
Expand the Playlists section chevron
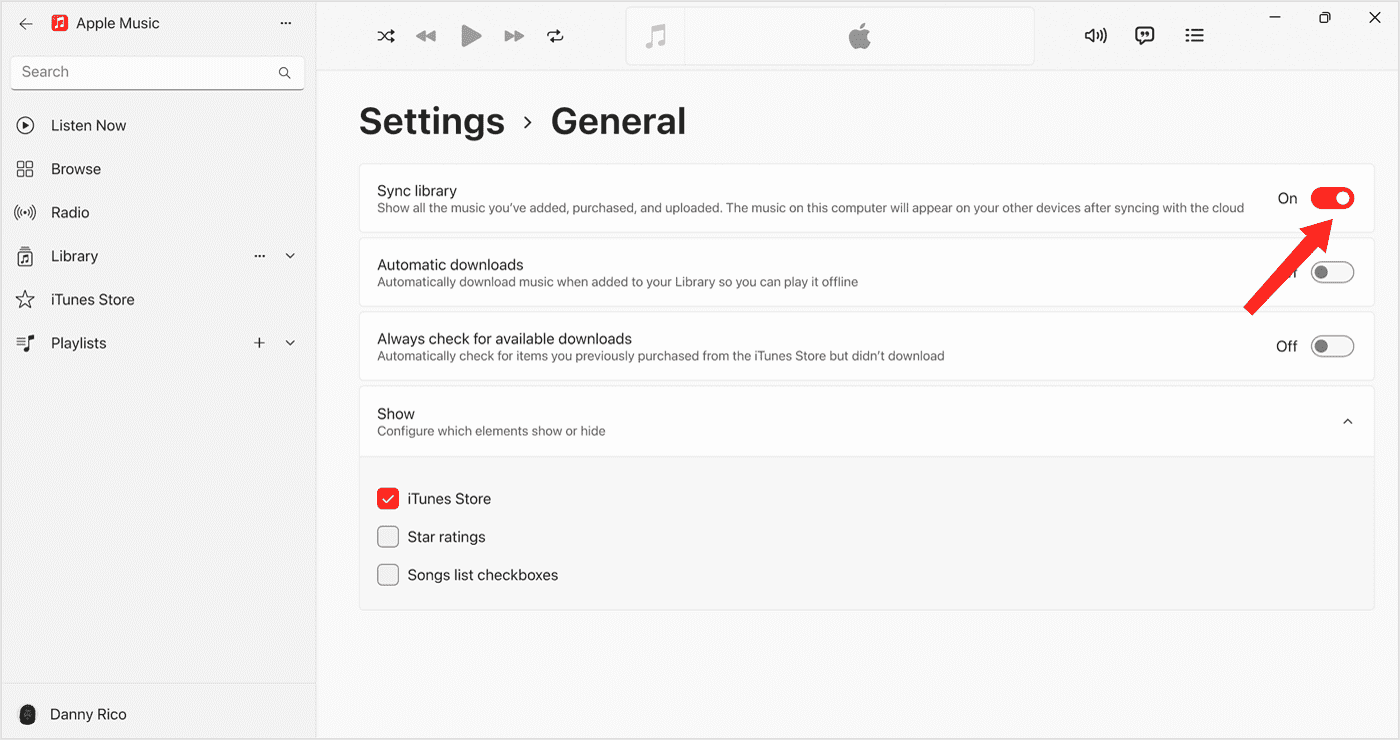click(290, 343)
